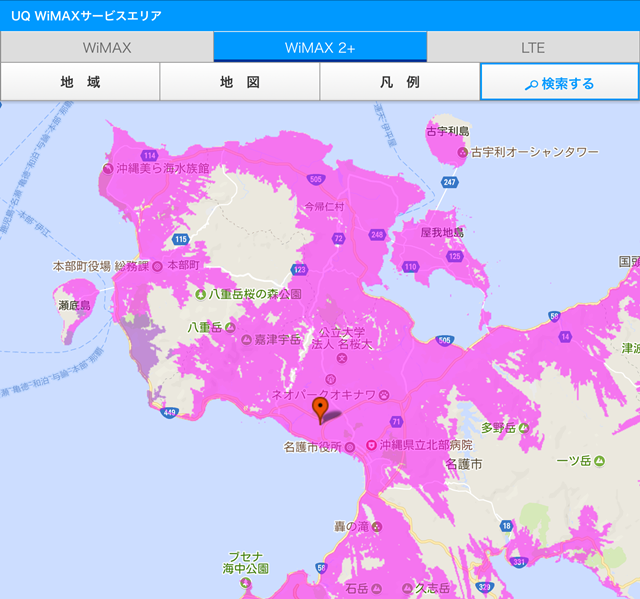Click the route 331 road shield
The height and width of the screenshot is (599, 640).
tap(519, 562)
